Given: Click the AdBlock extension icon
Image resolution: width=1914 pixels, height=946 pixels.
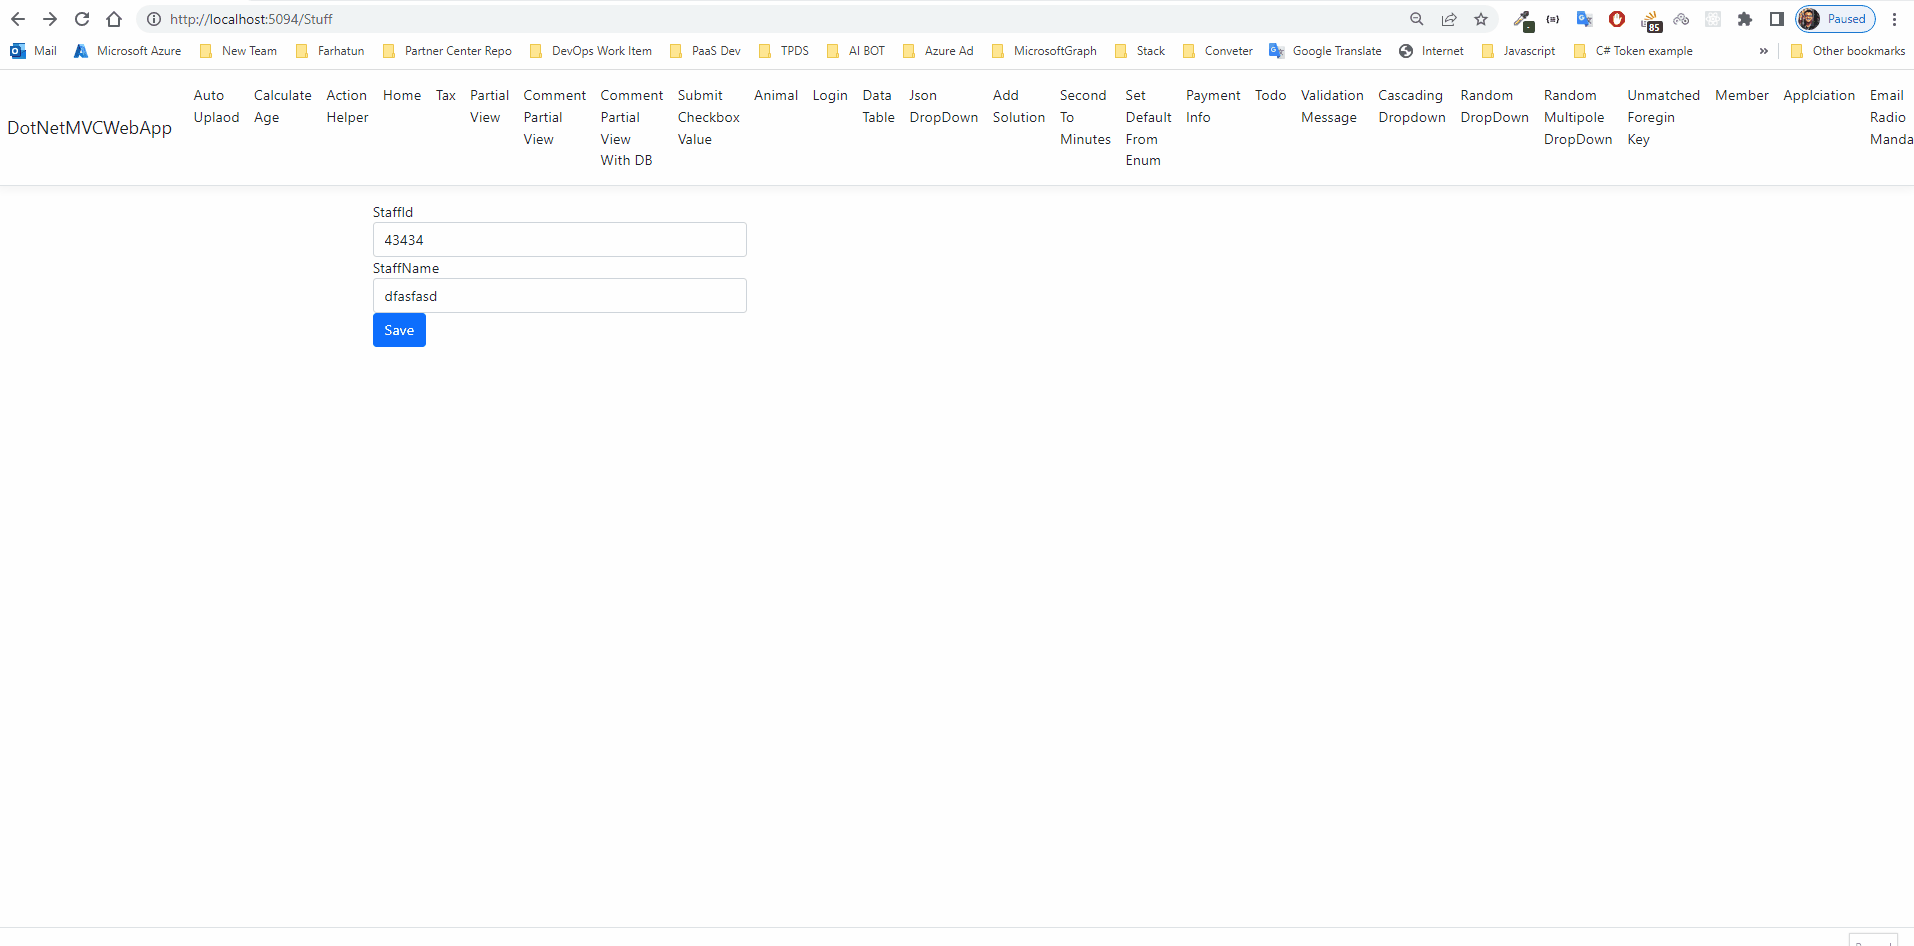Looking at the screenshot, I should pyautogui.click(x=1617, y=19).
